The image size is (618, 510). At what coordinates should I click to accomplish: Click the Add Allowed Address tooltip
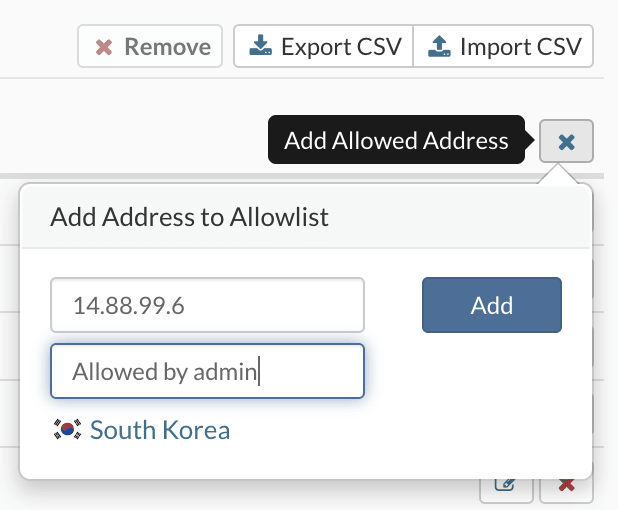[x=396, y=140]
